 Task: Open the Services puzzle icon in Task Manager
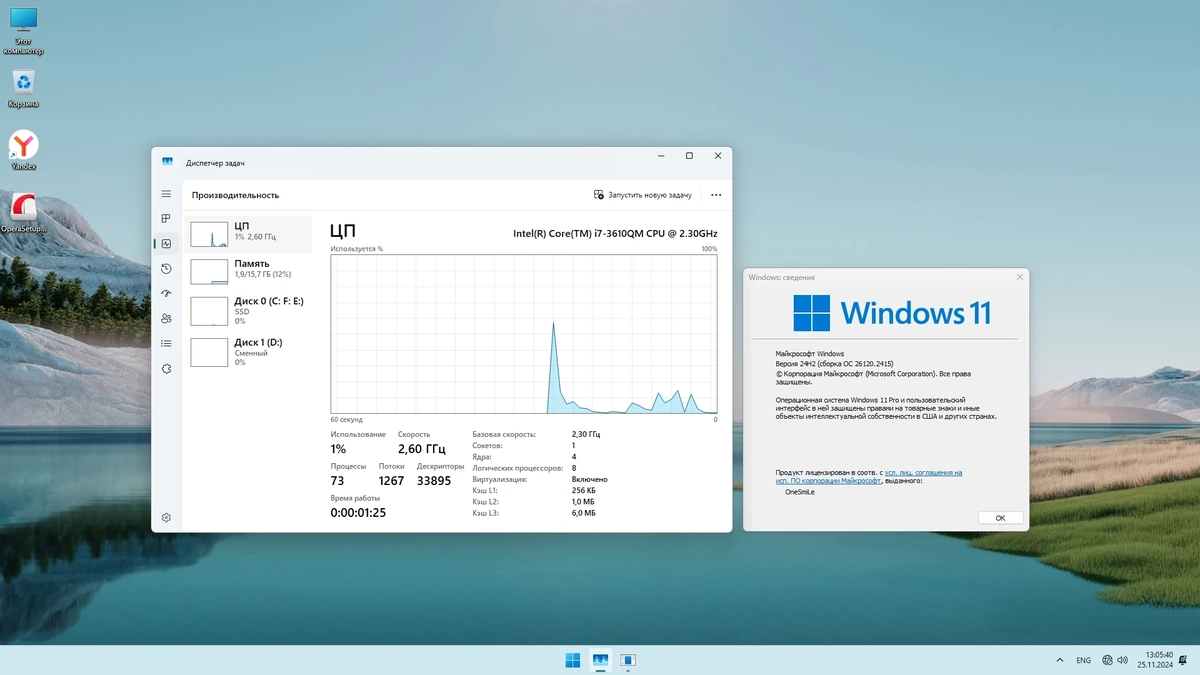coord(166,368)
